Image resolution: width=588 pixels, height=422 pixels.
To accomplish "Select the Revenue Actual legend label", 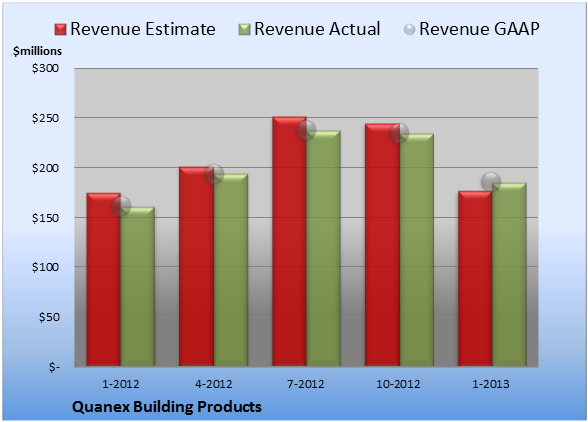I will [x=317, y=29].
